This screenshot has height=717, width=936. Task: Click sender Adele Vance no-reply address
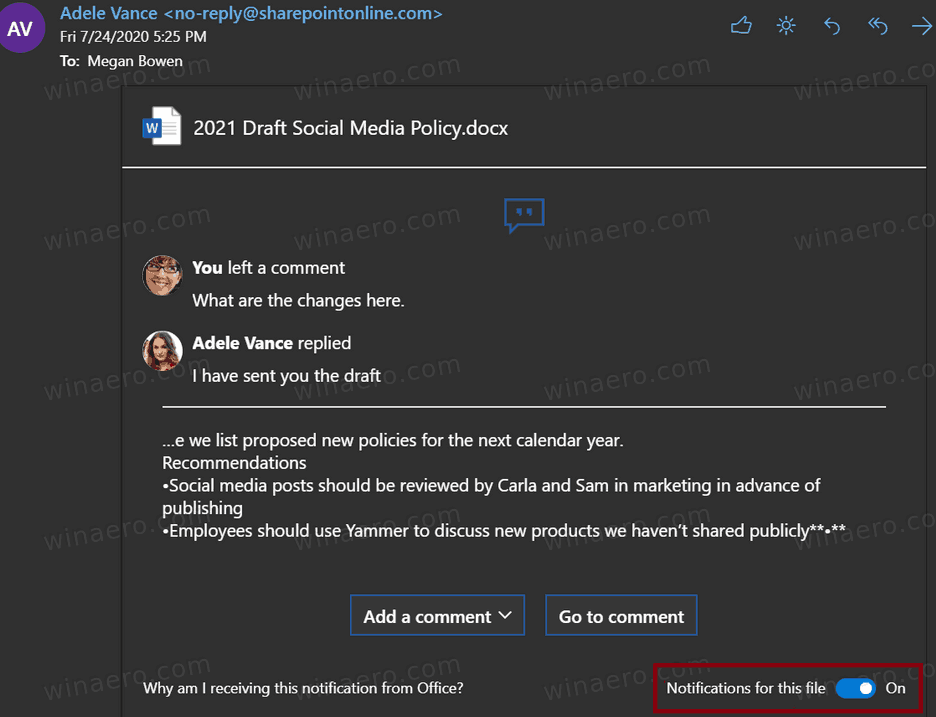pos(251,13)
